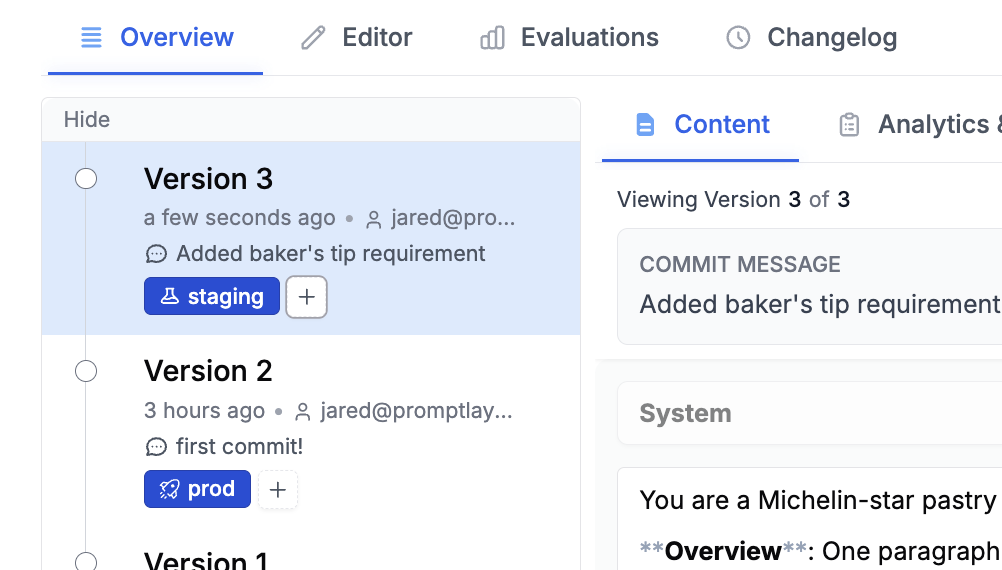This screenshot has width=1002, height=570.
Task: Click '3 hours ago' timestamp
Action: [x=204, y=411]
